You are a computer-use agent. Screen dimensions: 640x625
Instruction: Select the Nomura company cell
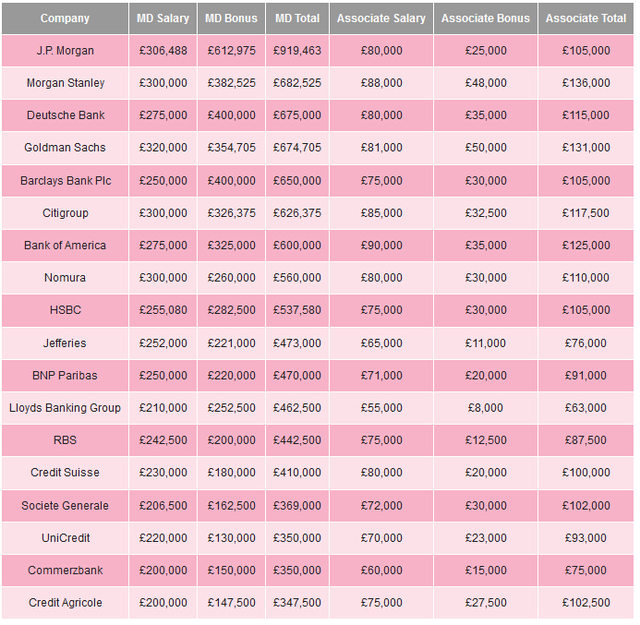(x=65, y=278)
